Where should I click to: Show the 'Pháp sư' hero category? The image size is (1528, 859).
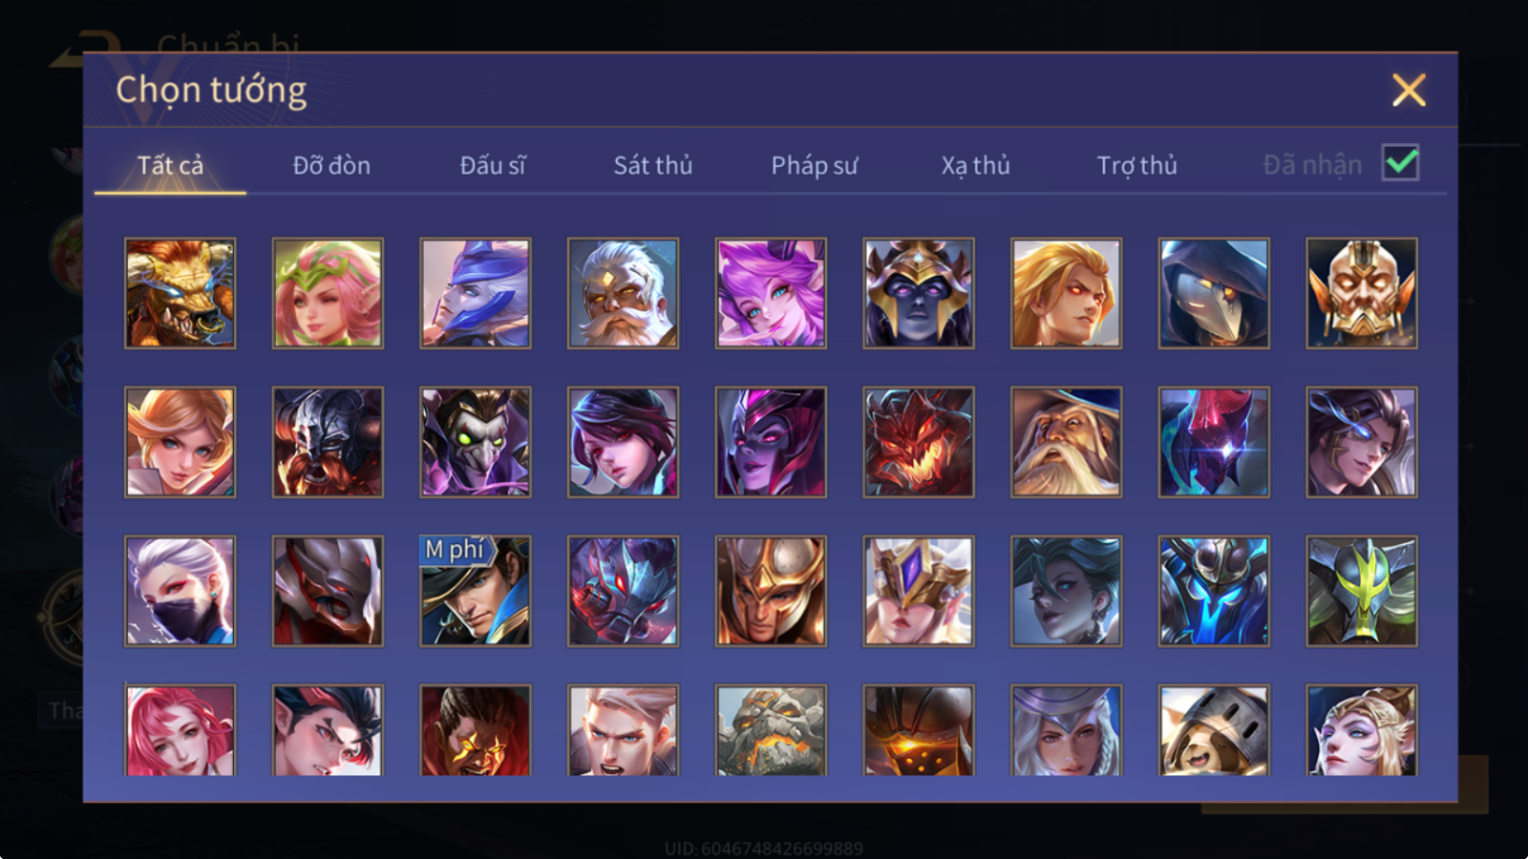(814, 165)
